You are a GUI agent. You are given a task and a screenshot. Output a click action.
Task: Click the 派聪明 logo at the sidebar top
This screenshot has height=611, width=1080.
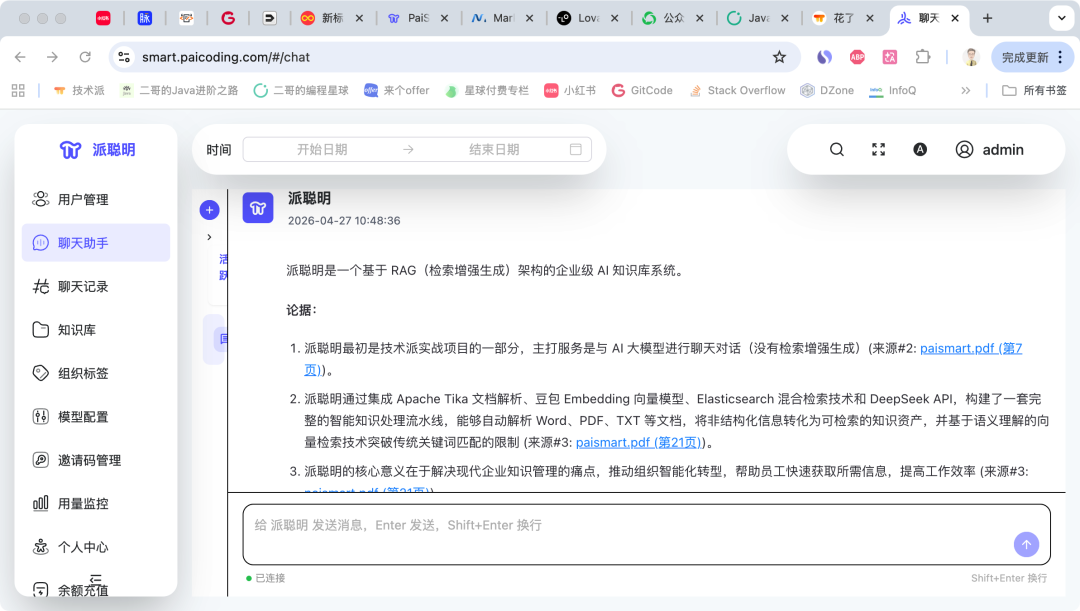point(96,148)
